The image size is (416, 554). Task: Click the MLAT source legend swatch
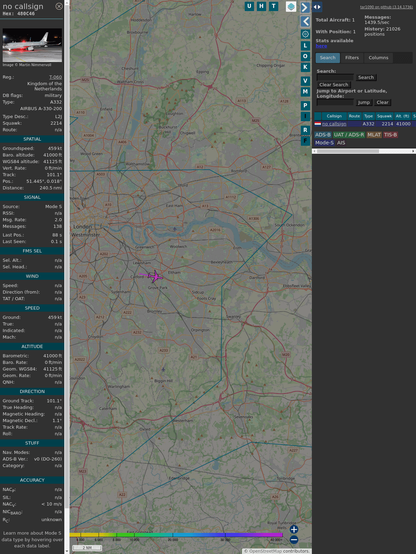(374, 135)
